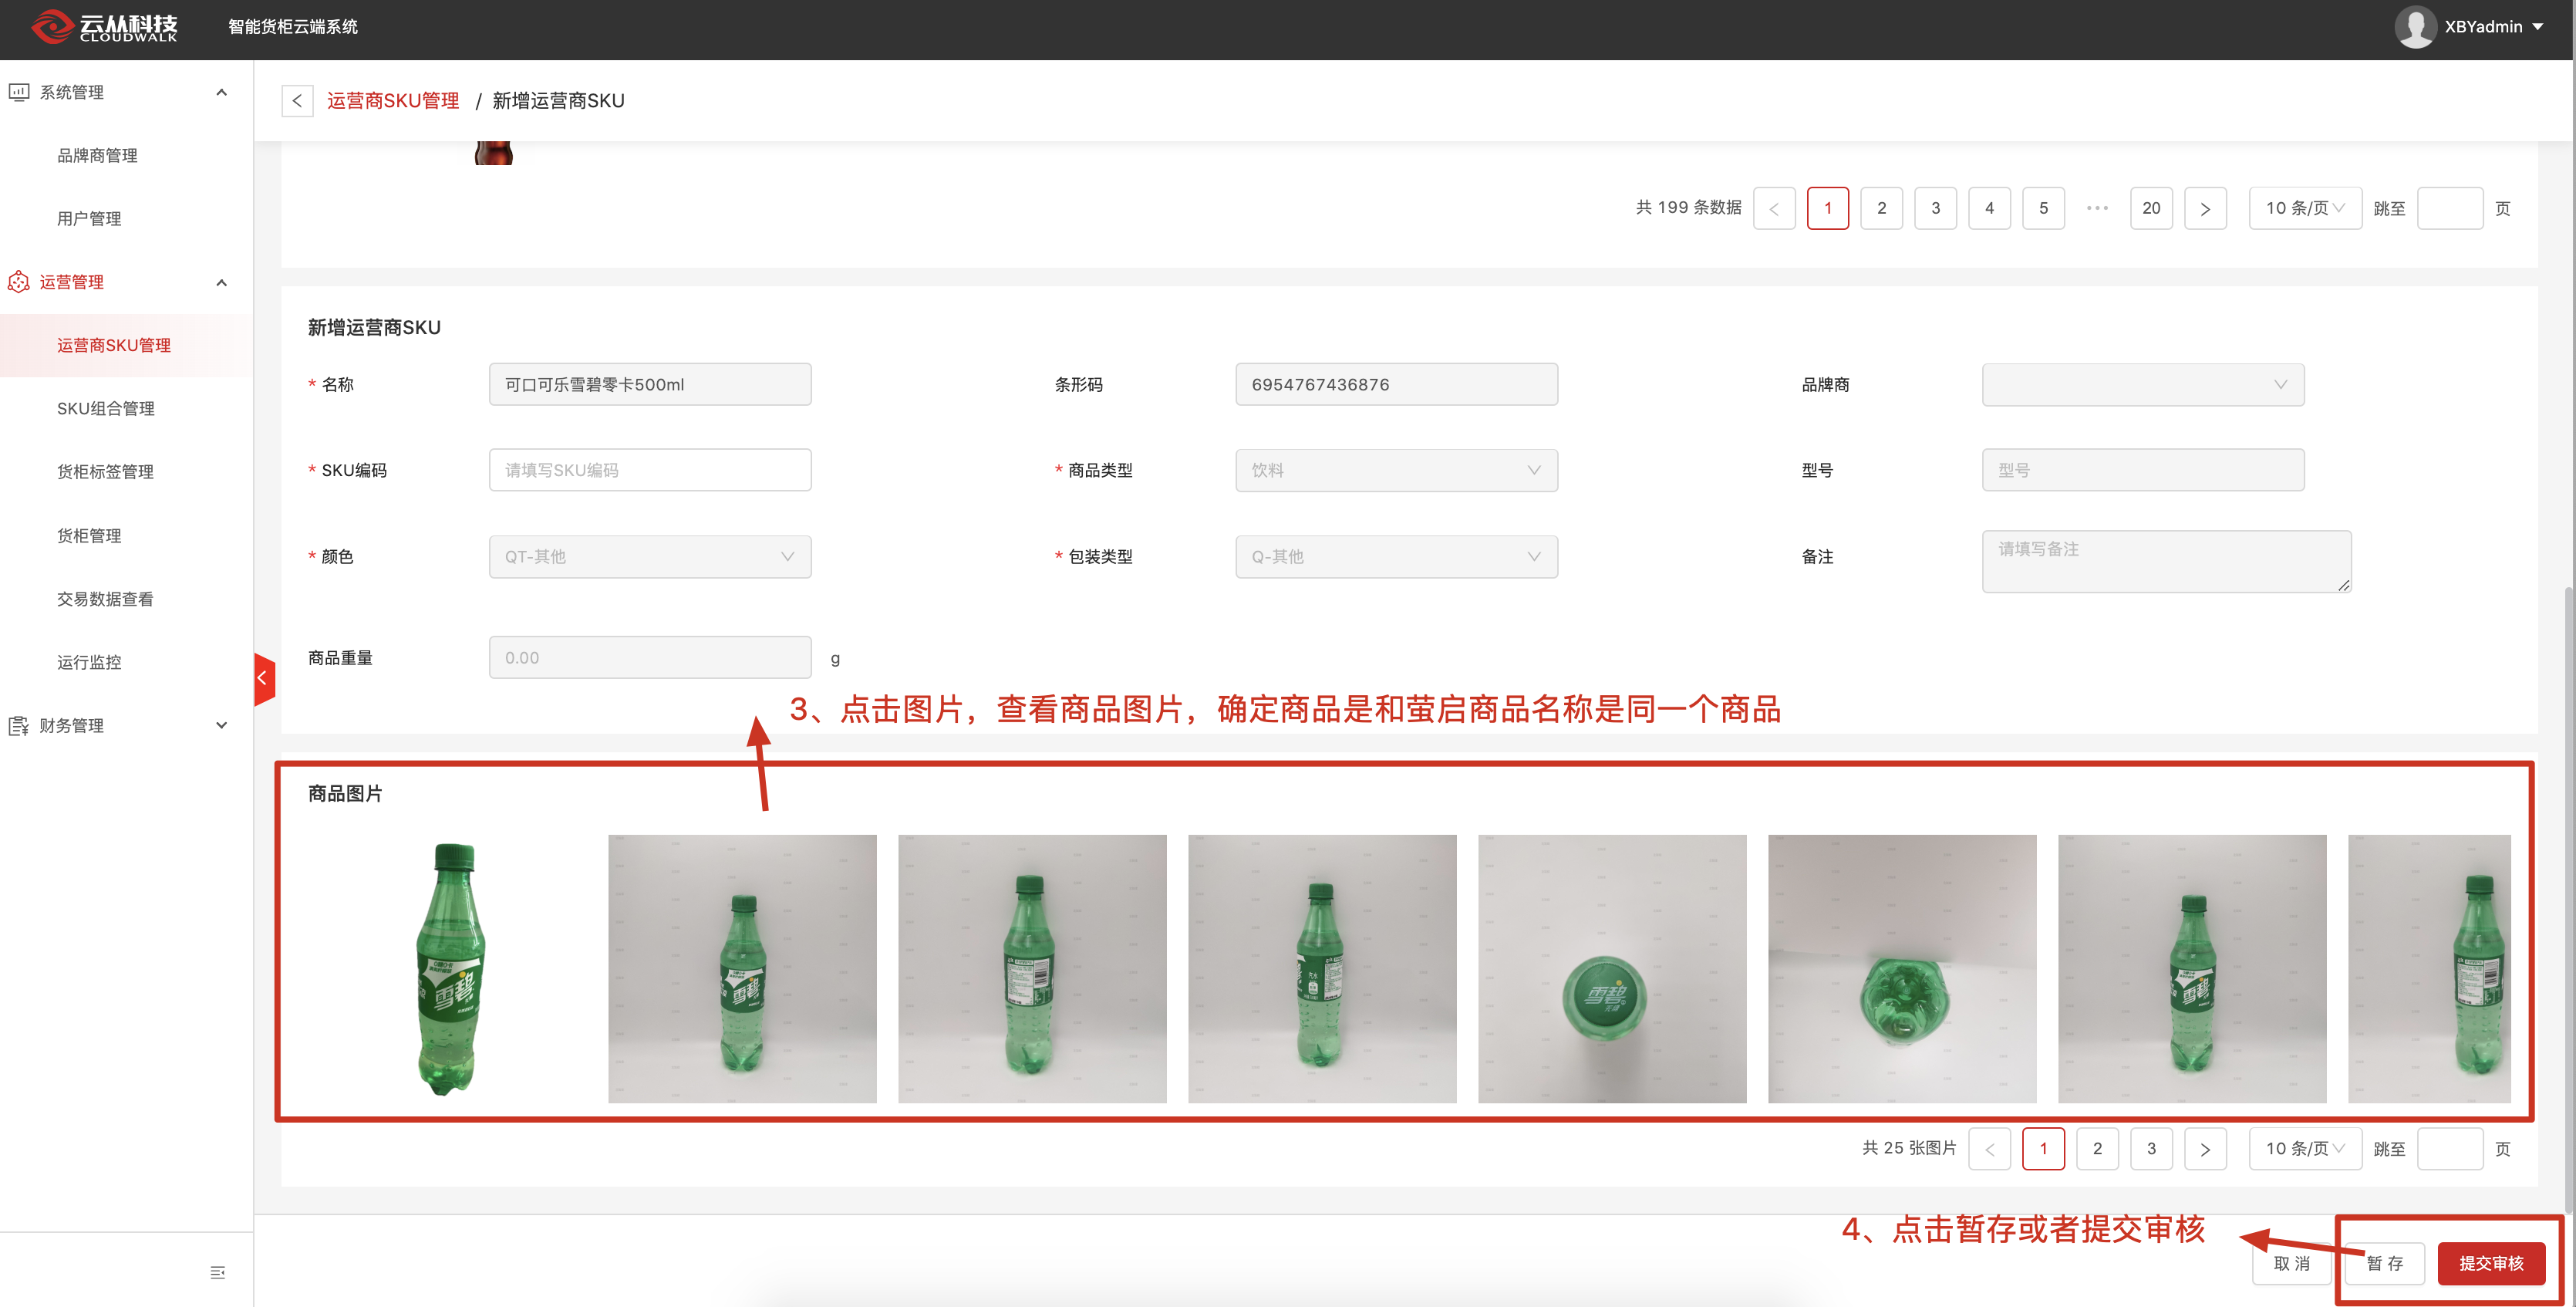Click the 提交审核 button
Screen dimensions: 2576x1307
point(2491,1264)
